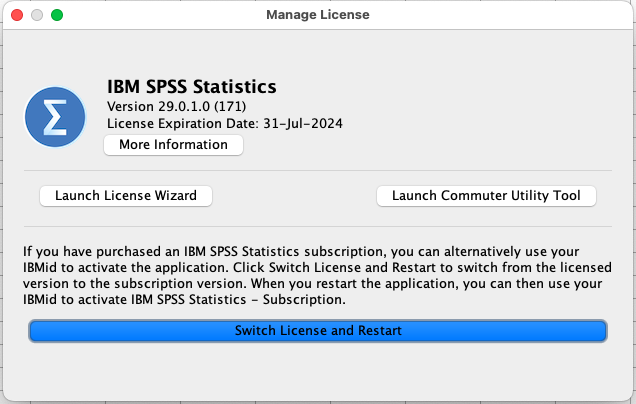The width and height of the screenshot is (636, 404).
Task: Click the License Expiration Date label
Action: tap(185, 124)
